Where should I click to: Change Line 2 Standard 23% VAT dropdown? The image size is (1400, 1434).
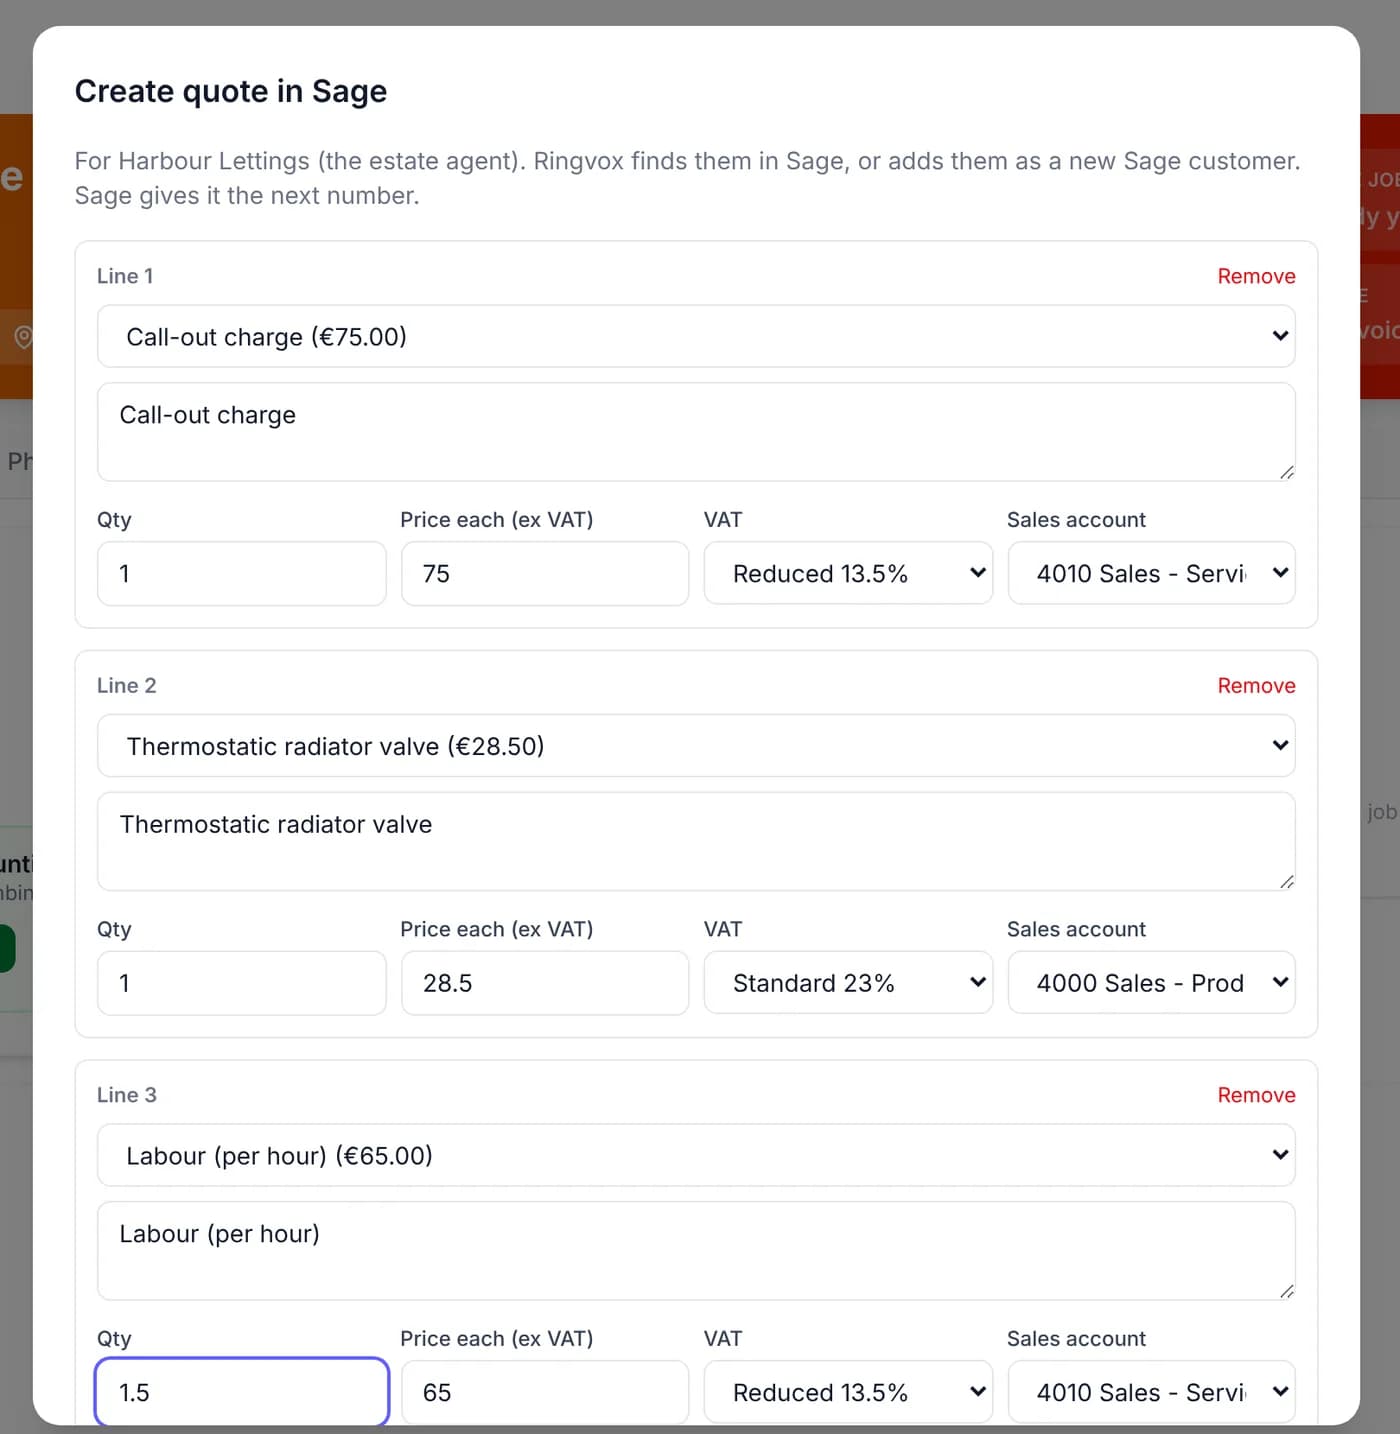848,983
